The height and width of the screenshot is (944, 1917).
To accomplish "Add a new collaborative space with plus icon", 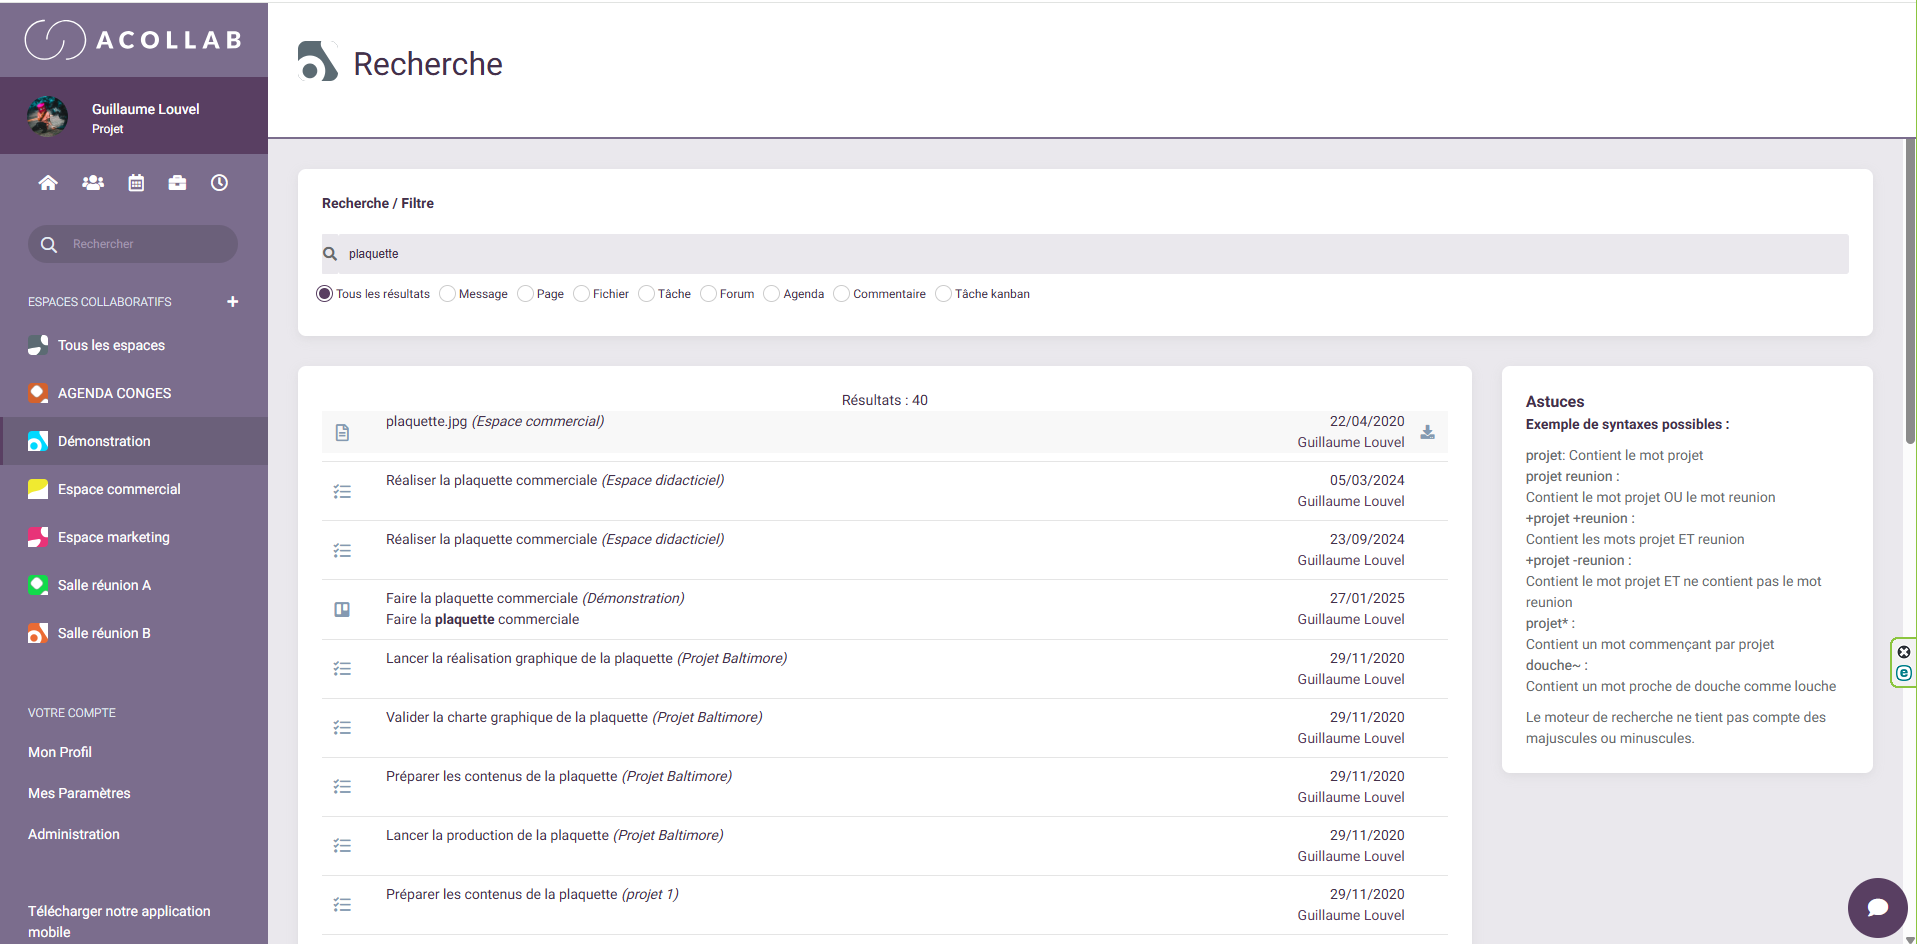I will click(233, 301).
